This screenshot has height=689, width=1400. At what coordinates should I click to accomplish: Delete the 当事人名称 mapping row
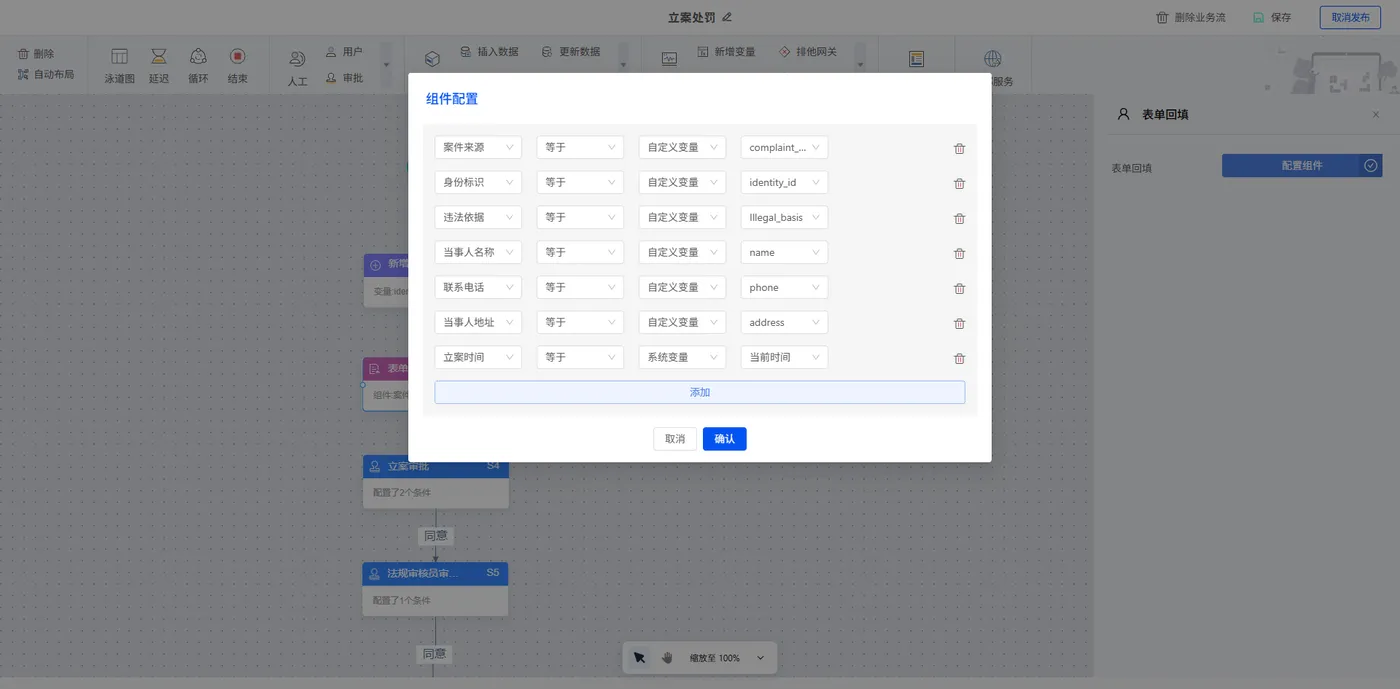click(x=959, y=253)
